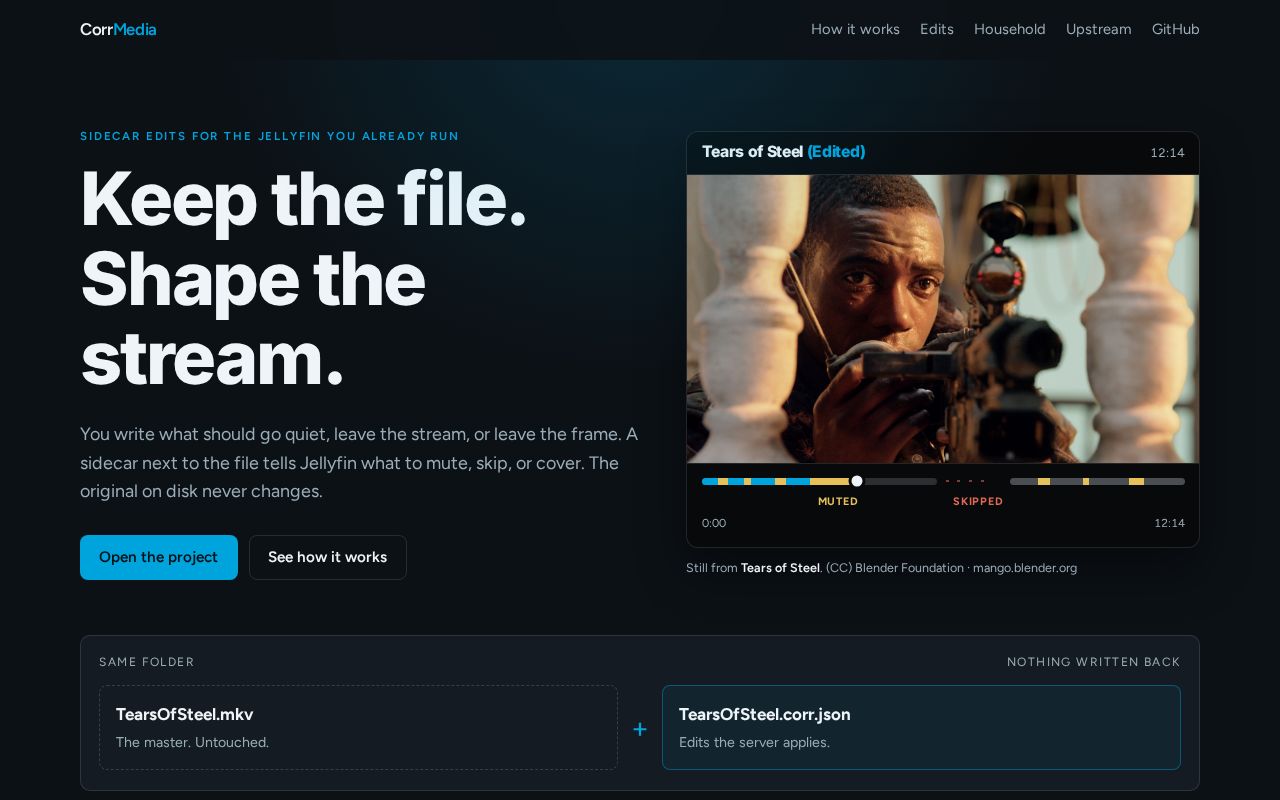Click the Keep the file headline
Image resolution: width=1280 pixels, height=800 pixels.
point(303,277)
